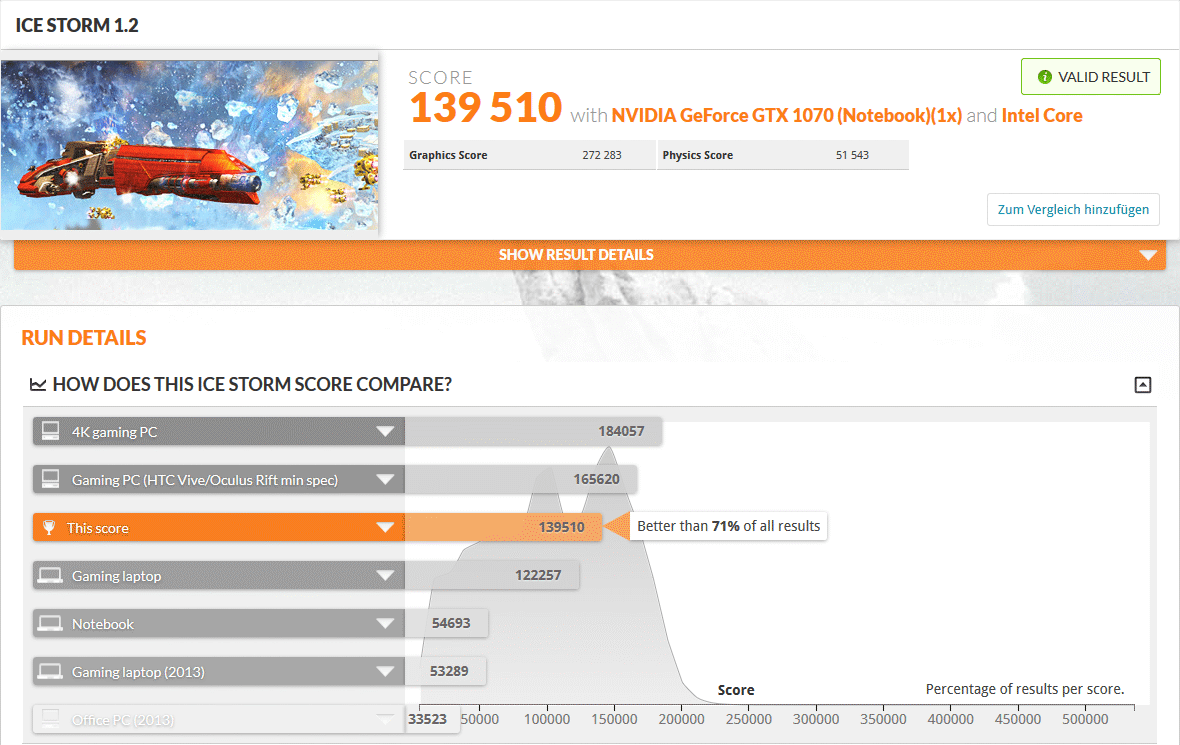Click the Gaming laptop icon
Screen dimensions: 1180x745
50,576
